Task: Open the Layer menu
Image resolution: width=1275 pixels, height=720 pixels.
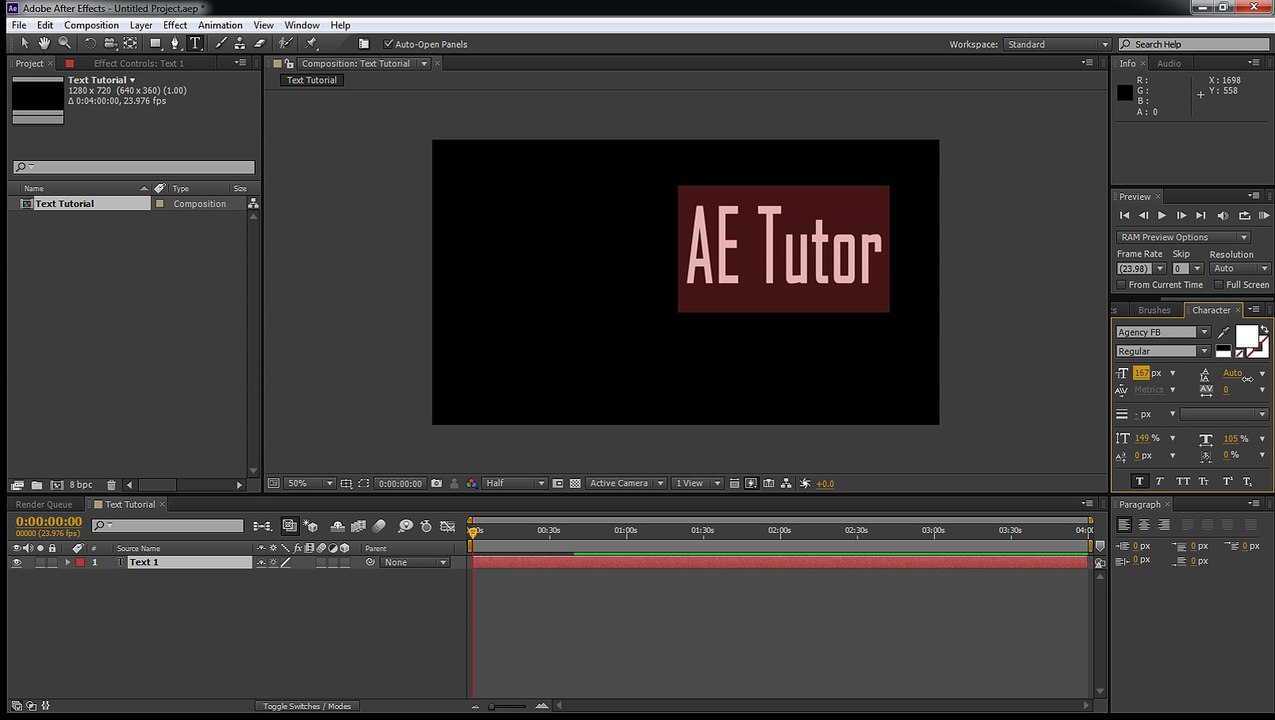Action: 141,25
